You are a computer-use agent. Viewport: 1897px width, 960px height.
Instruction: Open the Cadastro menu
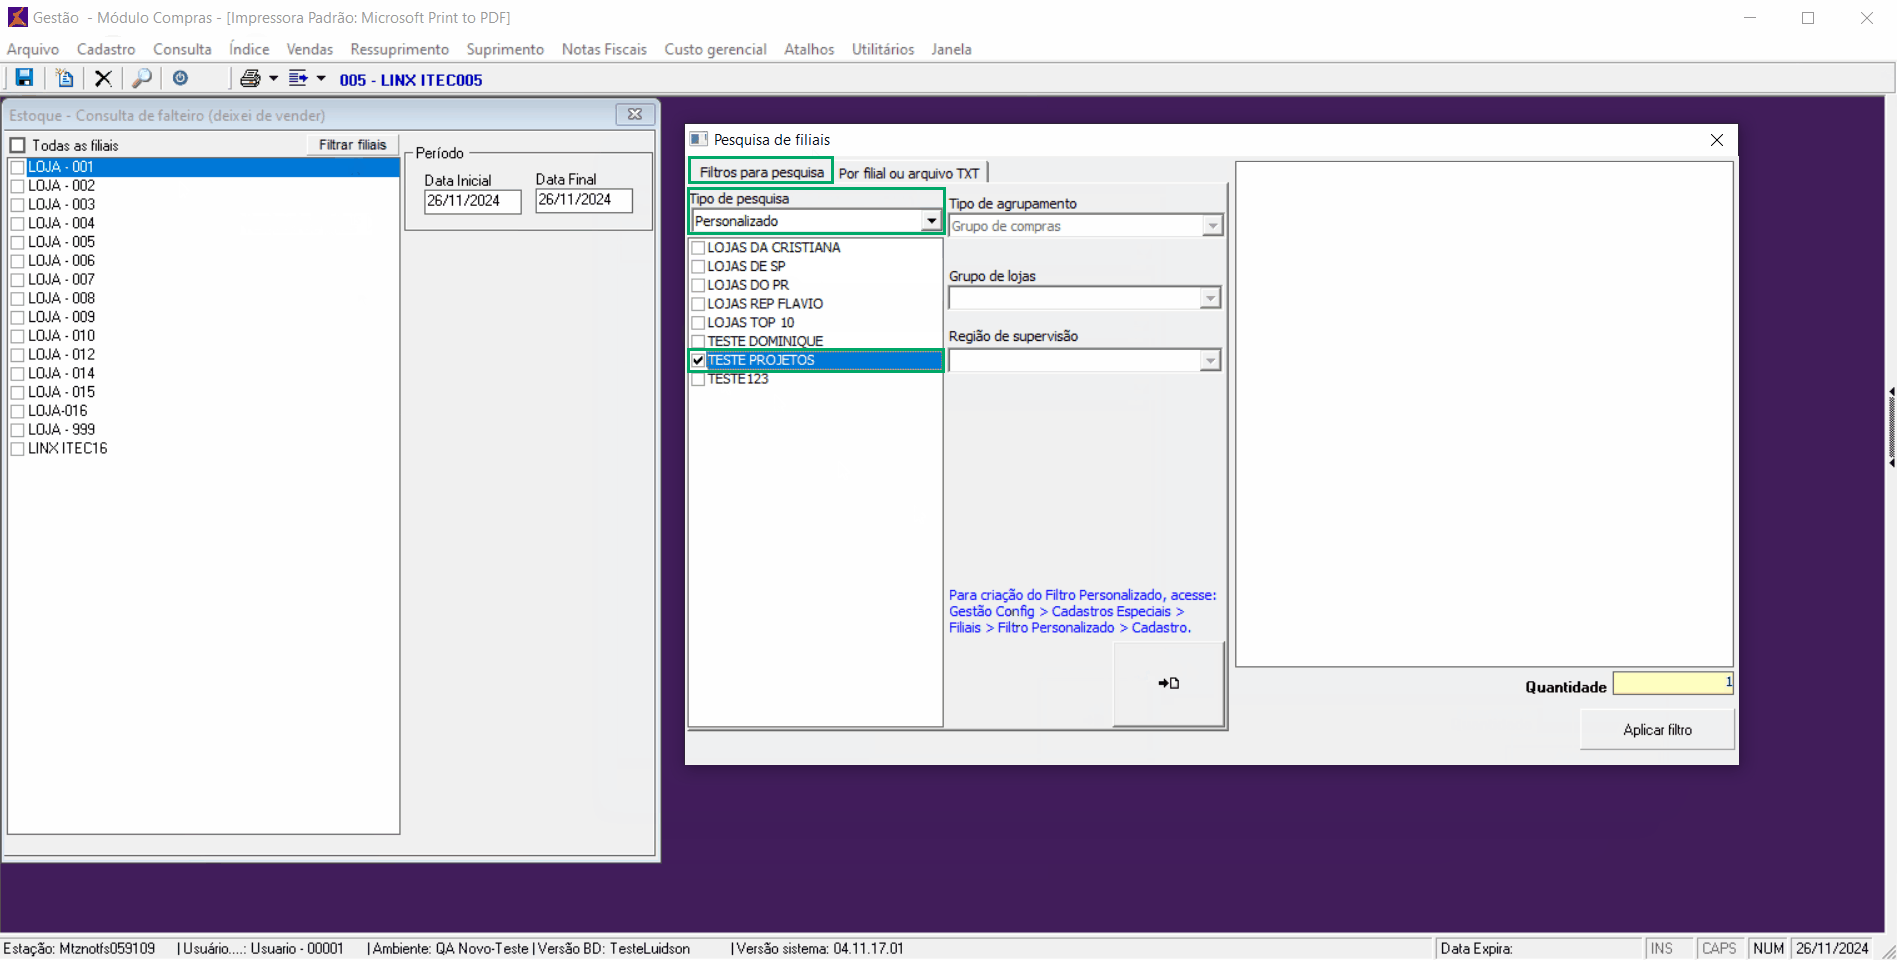tap(106, 49)
